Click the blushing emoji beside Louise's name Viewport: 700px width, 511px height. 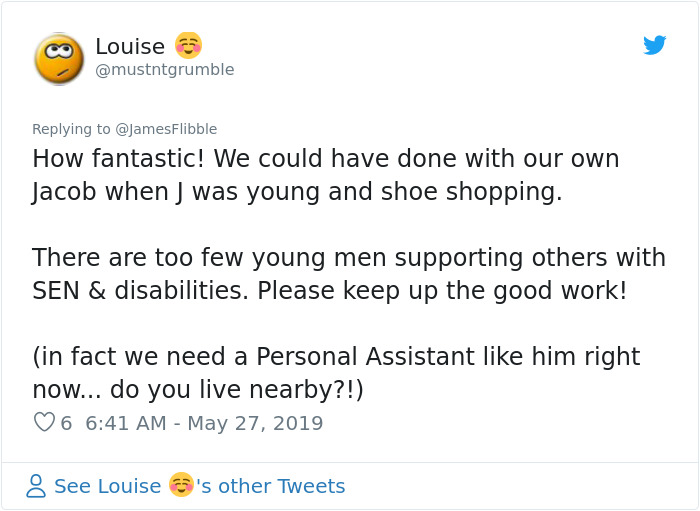(188, 46)
